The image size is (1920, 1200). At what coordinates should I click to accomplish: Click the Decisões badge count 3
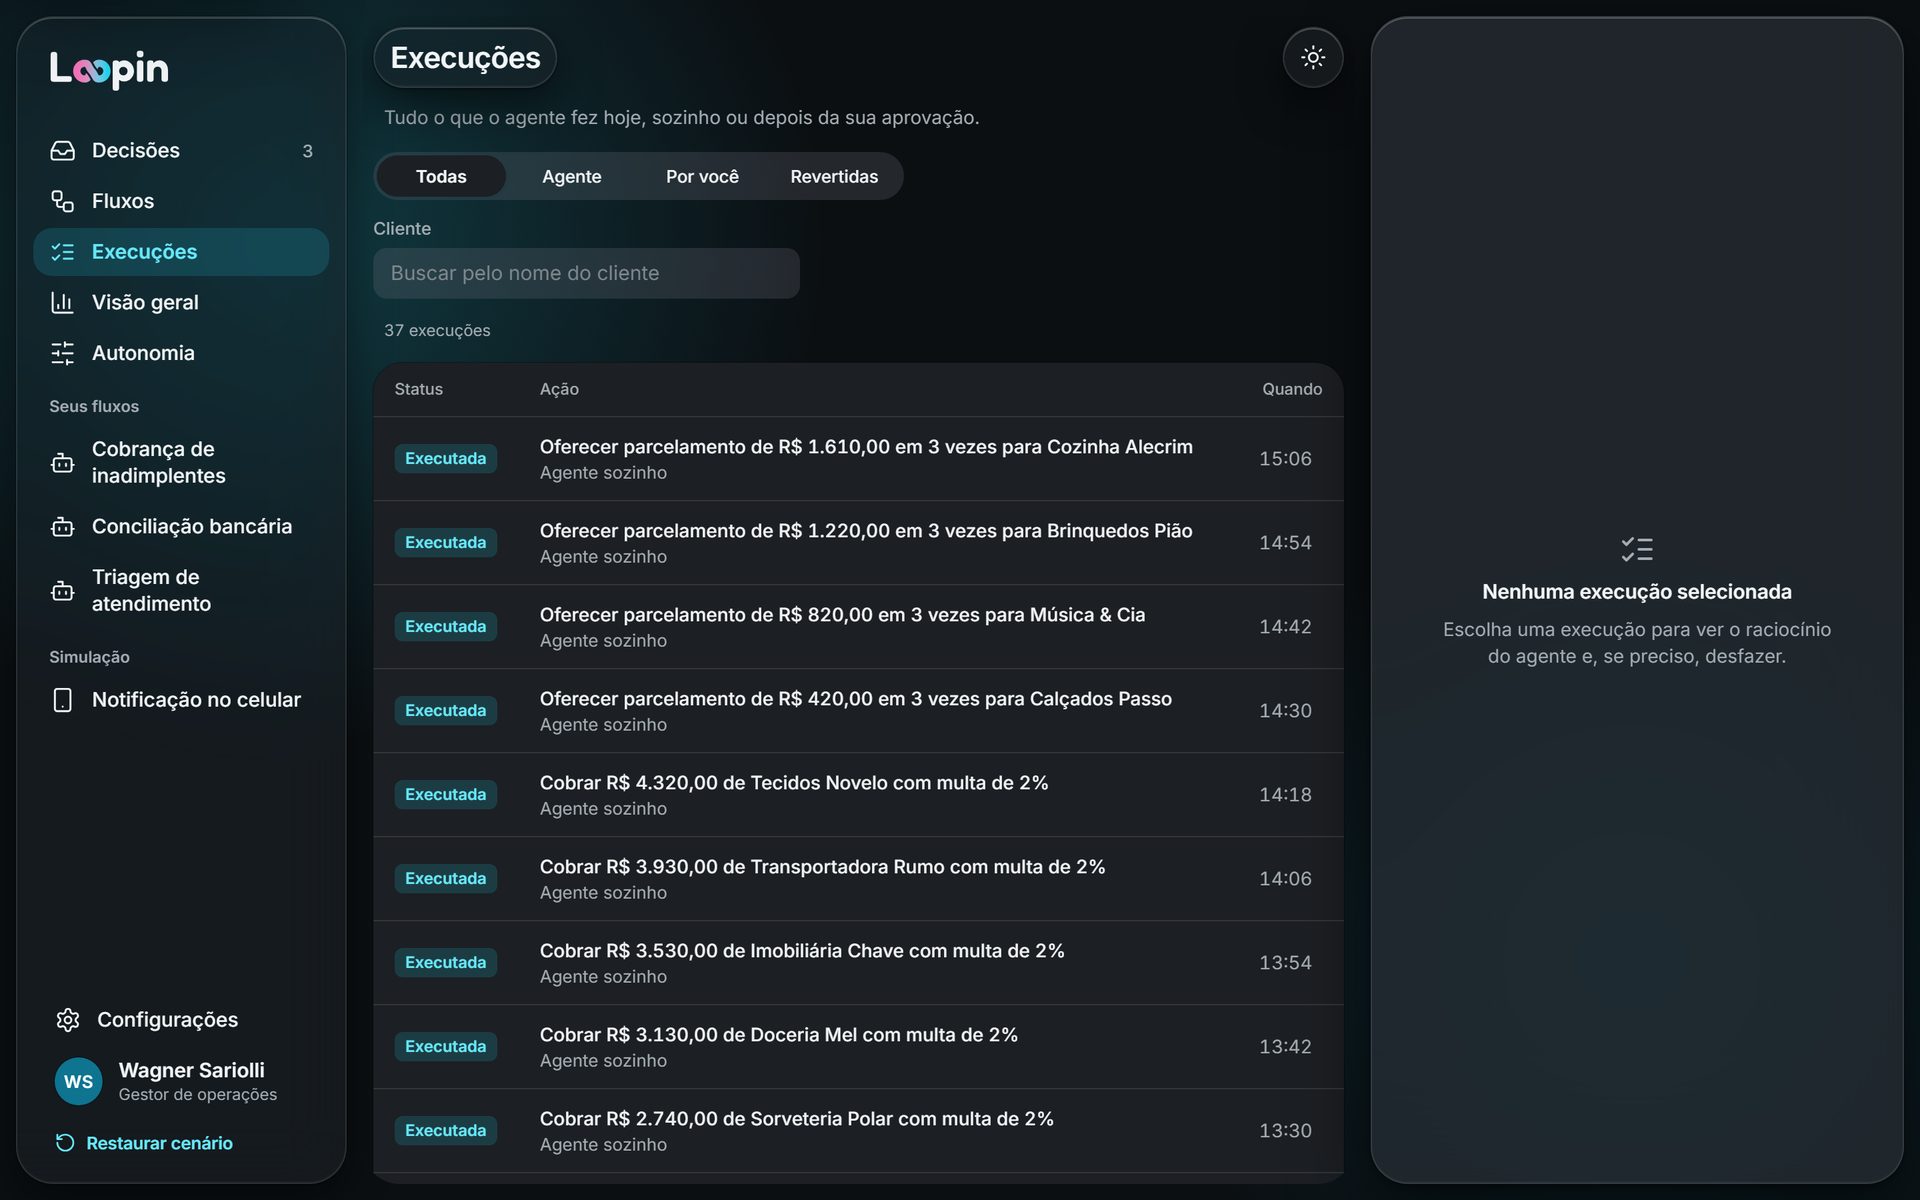coord(307,151)
